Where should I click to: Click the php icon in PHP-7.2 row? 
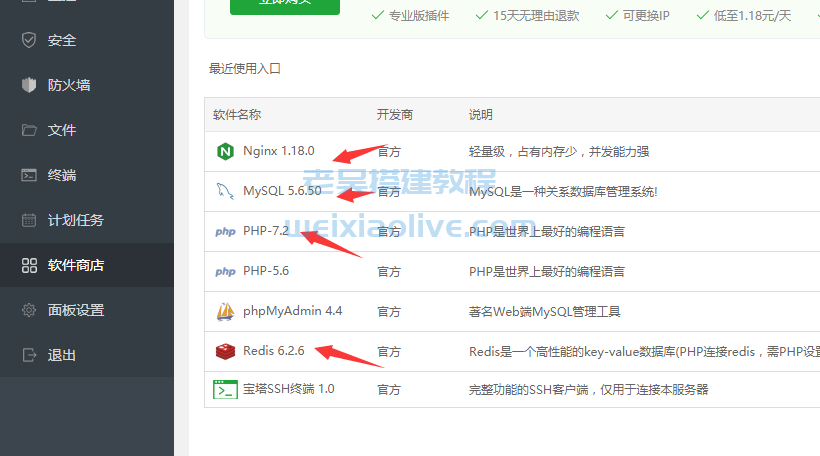[225, 231]
